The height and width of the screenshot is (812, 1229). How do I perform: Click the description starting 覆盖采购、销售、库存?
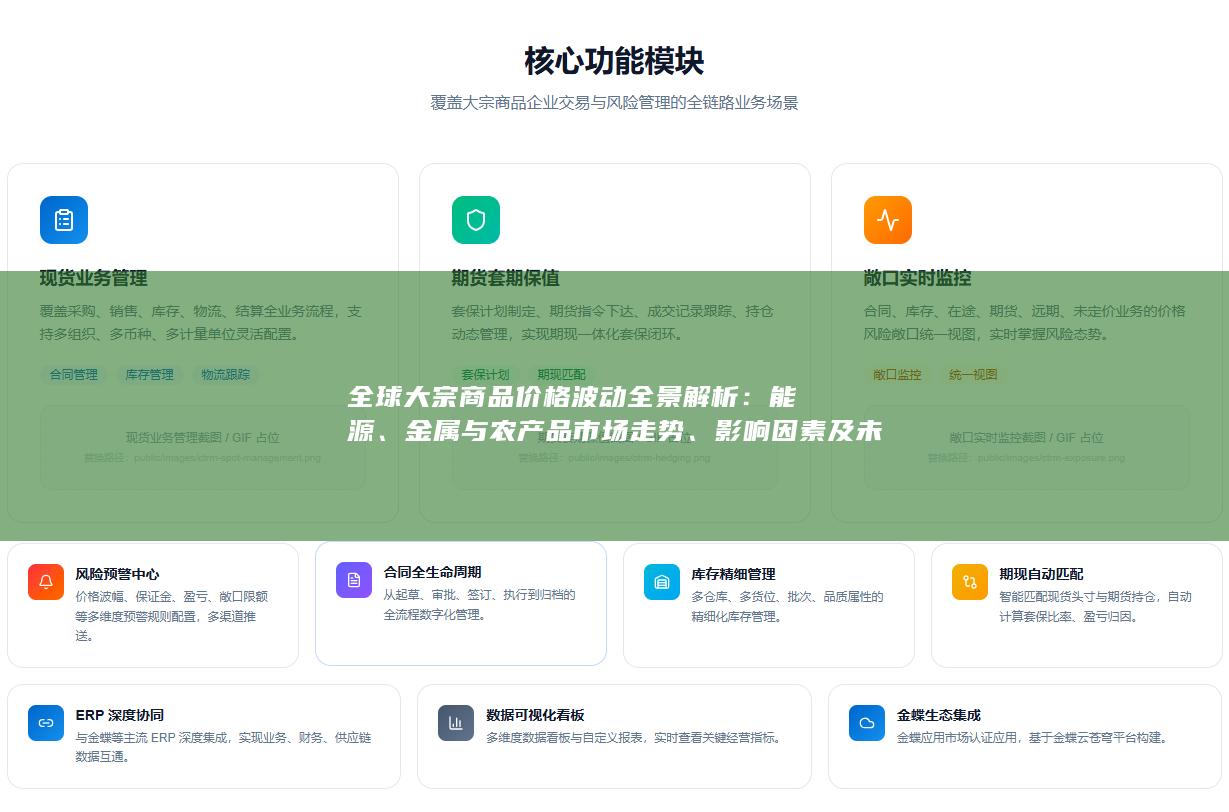coord(201,322)
